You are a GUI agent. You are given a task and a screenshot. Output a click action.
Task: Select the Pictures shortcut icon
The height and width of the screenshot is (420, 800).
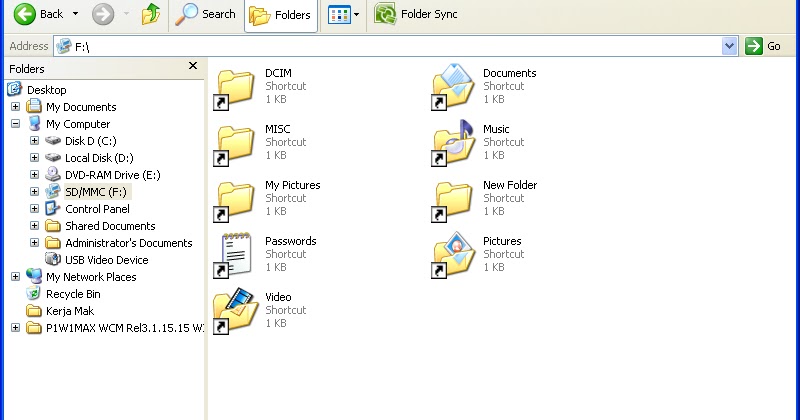pyautogui.click(x=453, y=255)
